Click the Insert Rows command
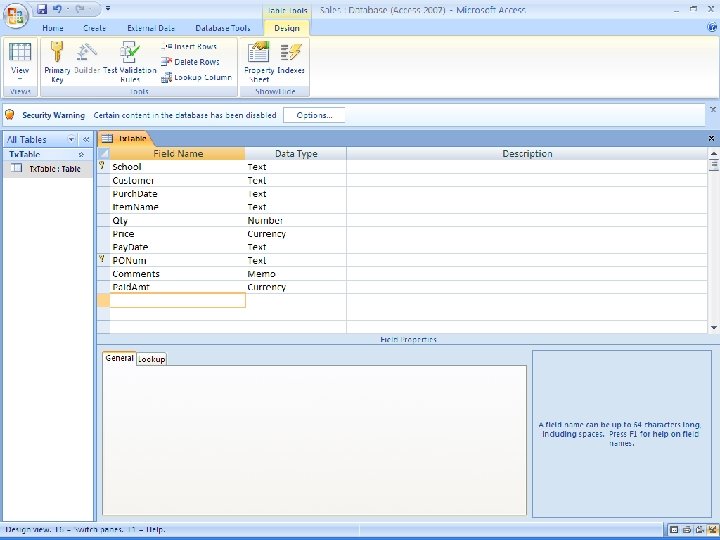720x540 pixels. tap(190, 47)
